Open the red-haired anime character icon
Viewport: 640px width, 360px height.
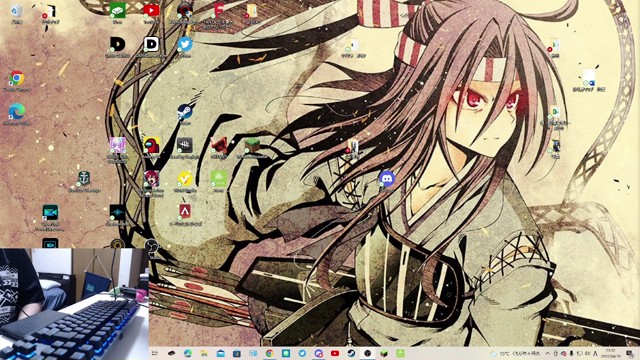pos(151,178)
